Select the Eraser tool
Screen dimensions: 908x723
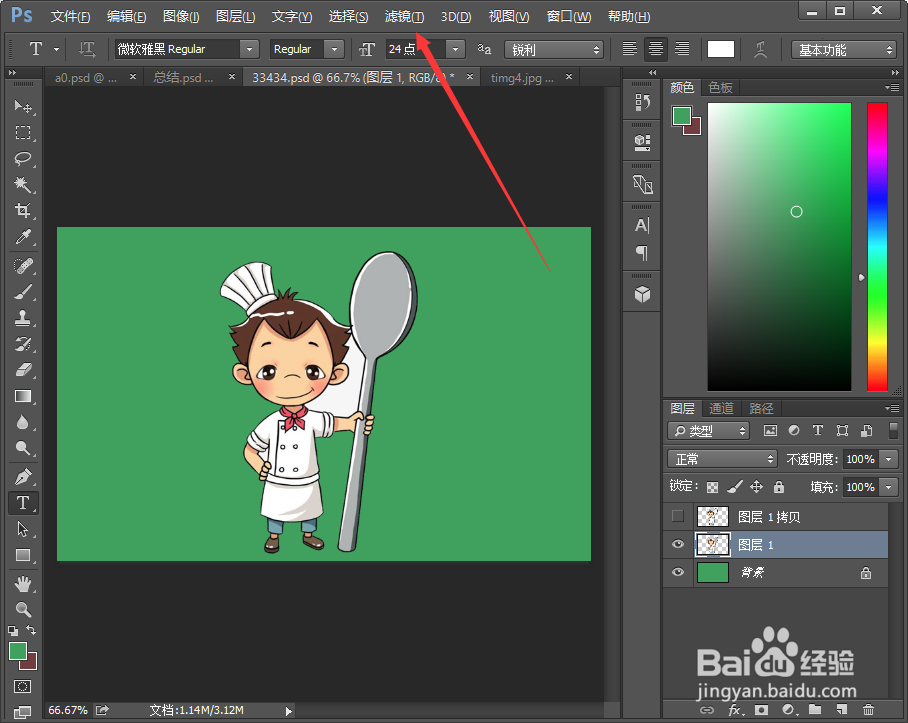pos(23,370)
